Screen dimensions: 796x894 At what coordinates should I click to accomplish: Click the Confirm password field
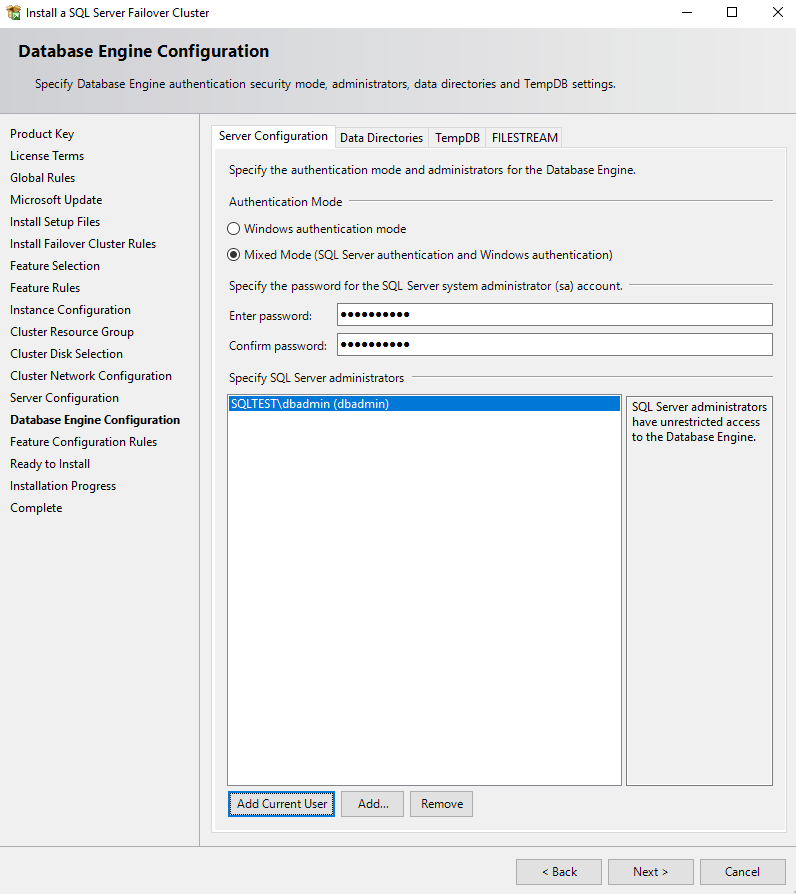[x=555, y=344]
